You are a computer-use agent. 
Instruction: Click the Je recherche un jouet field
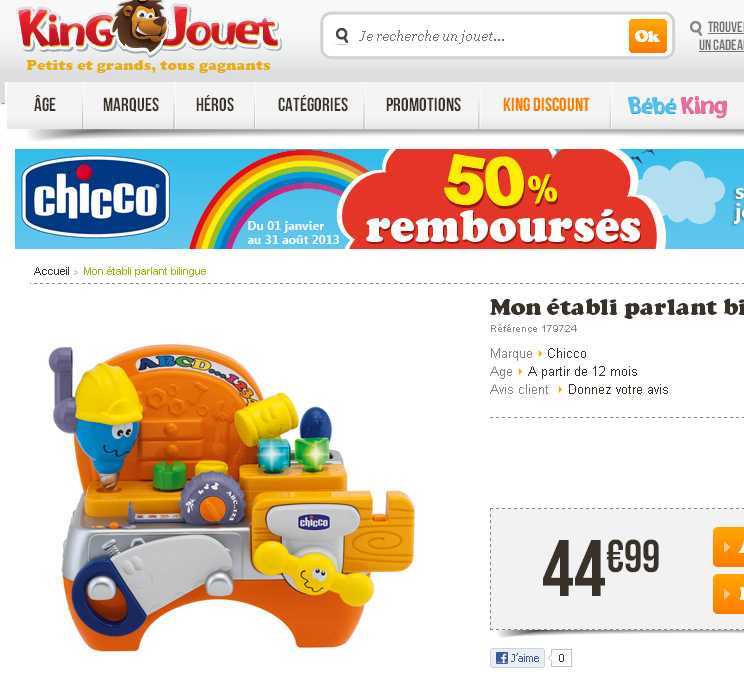tap(489, 36)
